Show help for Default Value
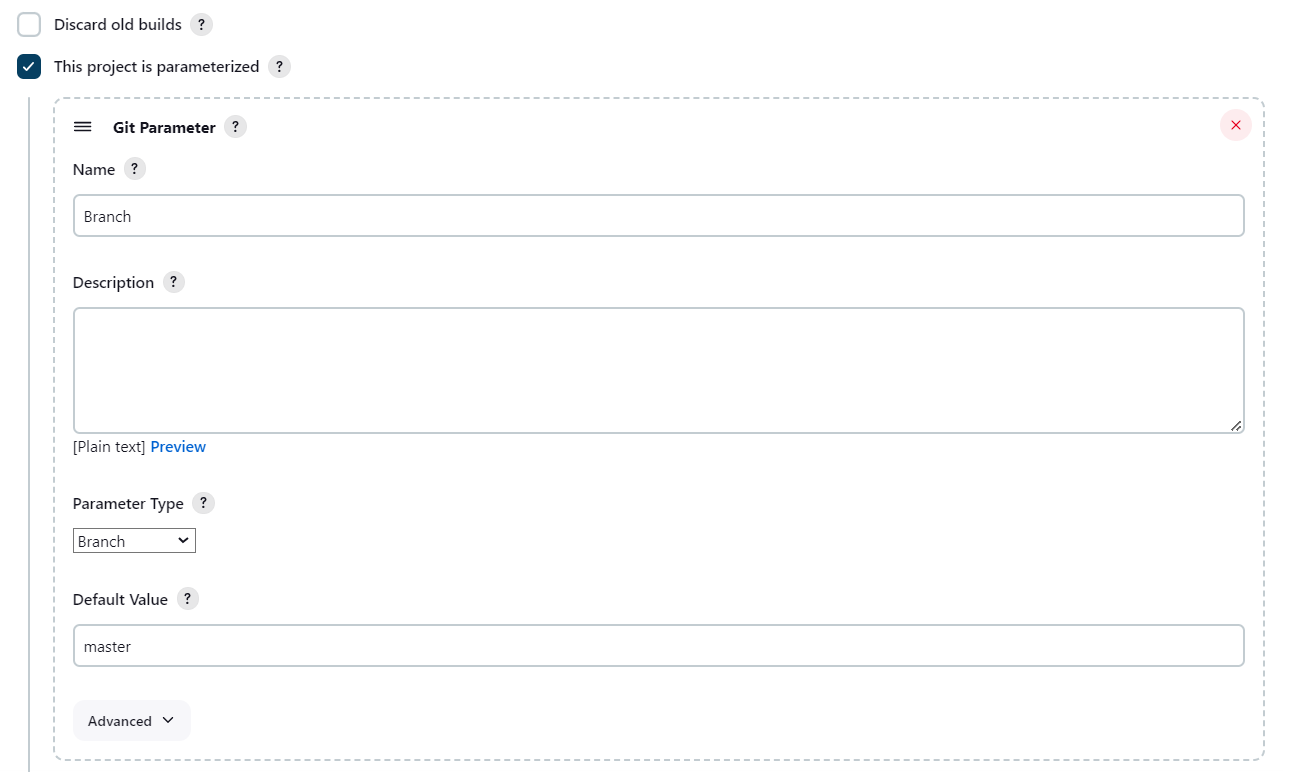 point(188,599)
